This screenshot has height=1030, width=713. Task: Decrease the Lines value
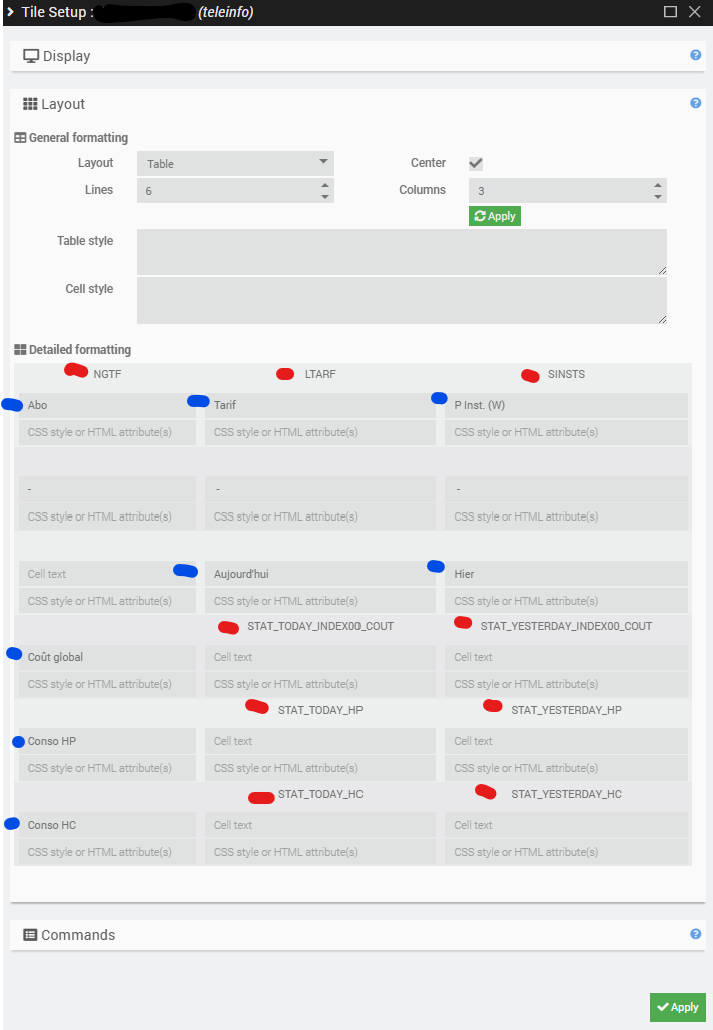[325, 196]
